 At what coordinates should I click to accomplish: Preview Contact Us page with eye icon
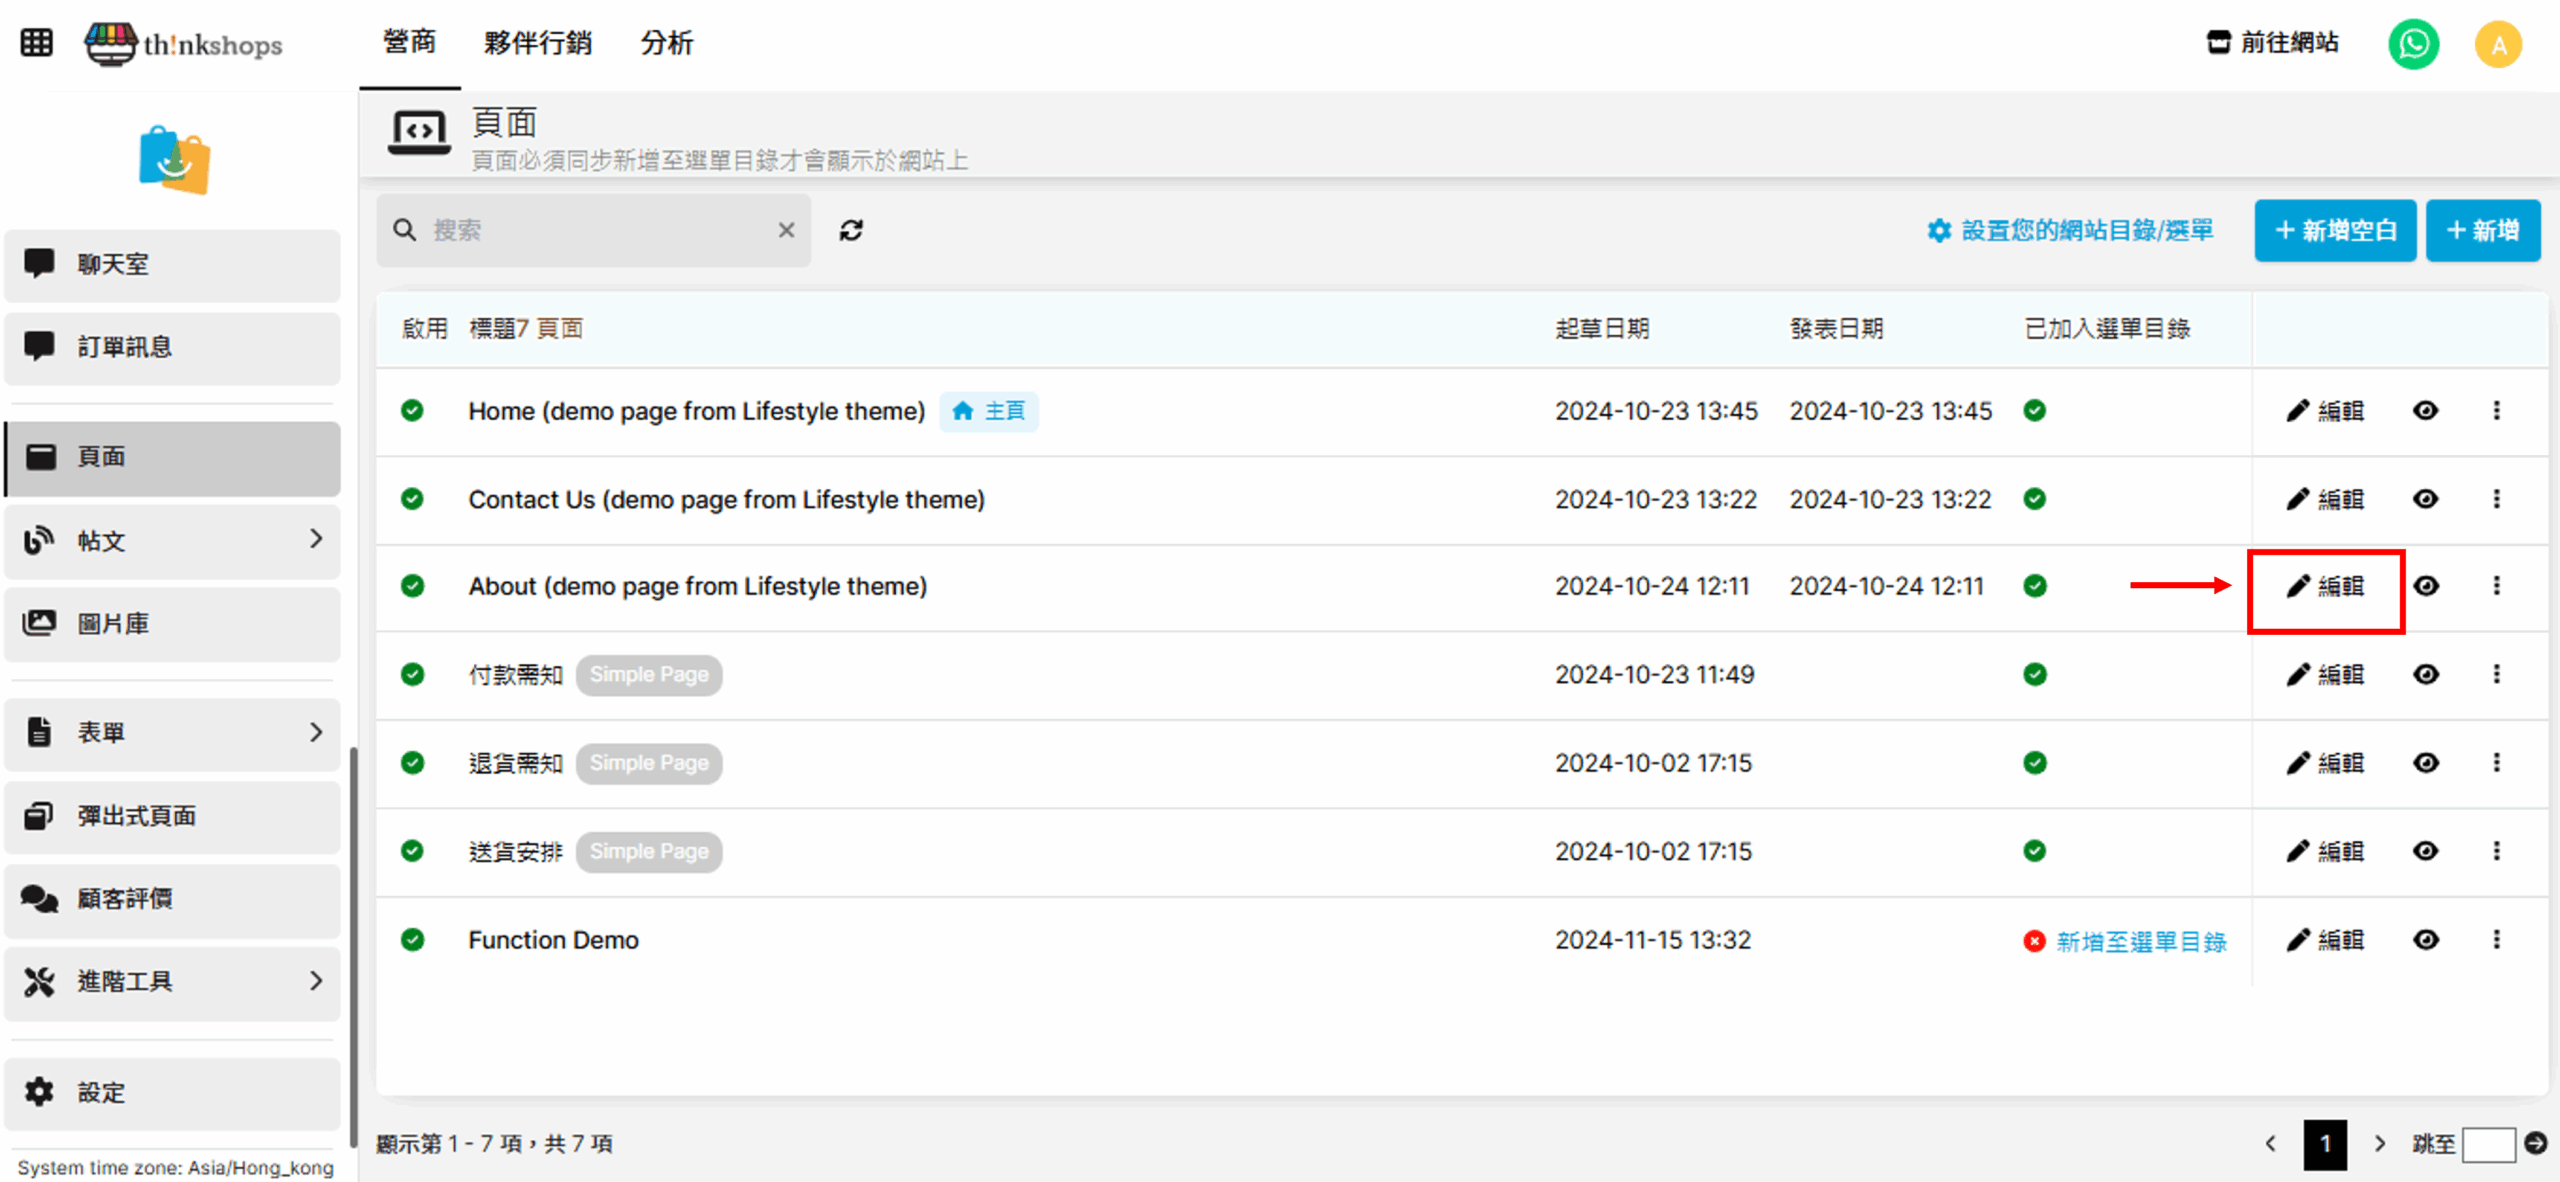pyautogui.click(x=2425, y=498)
